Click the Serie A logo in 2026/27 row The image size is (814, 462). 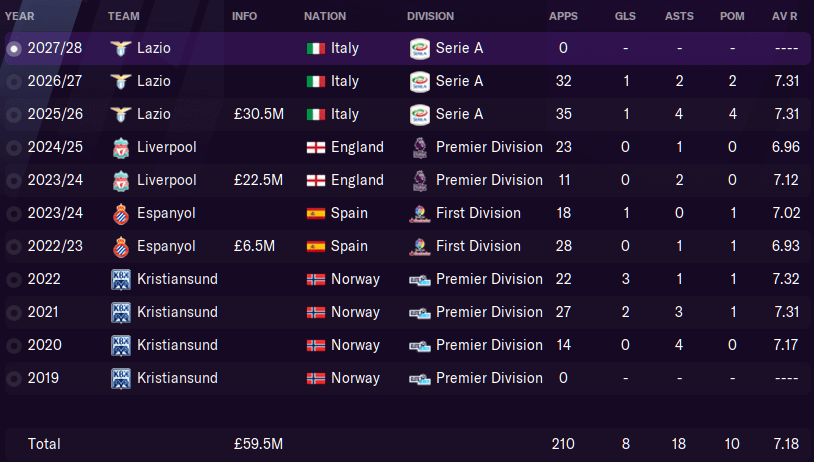tap(419, 81)
